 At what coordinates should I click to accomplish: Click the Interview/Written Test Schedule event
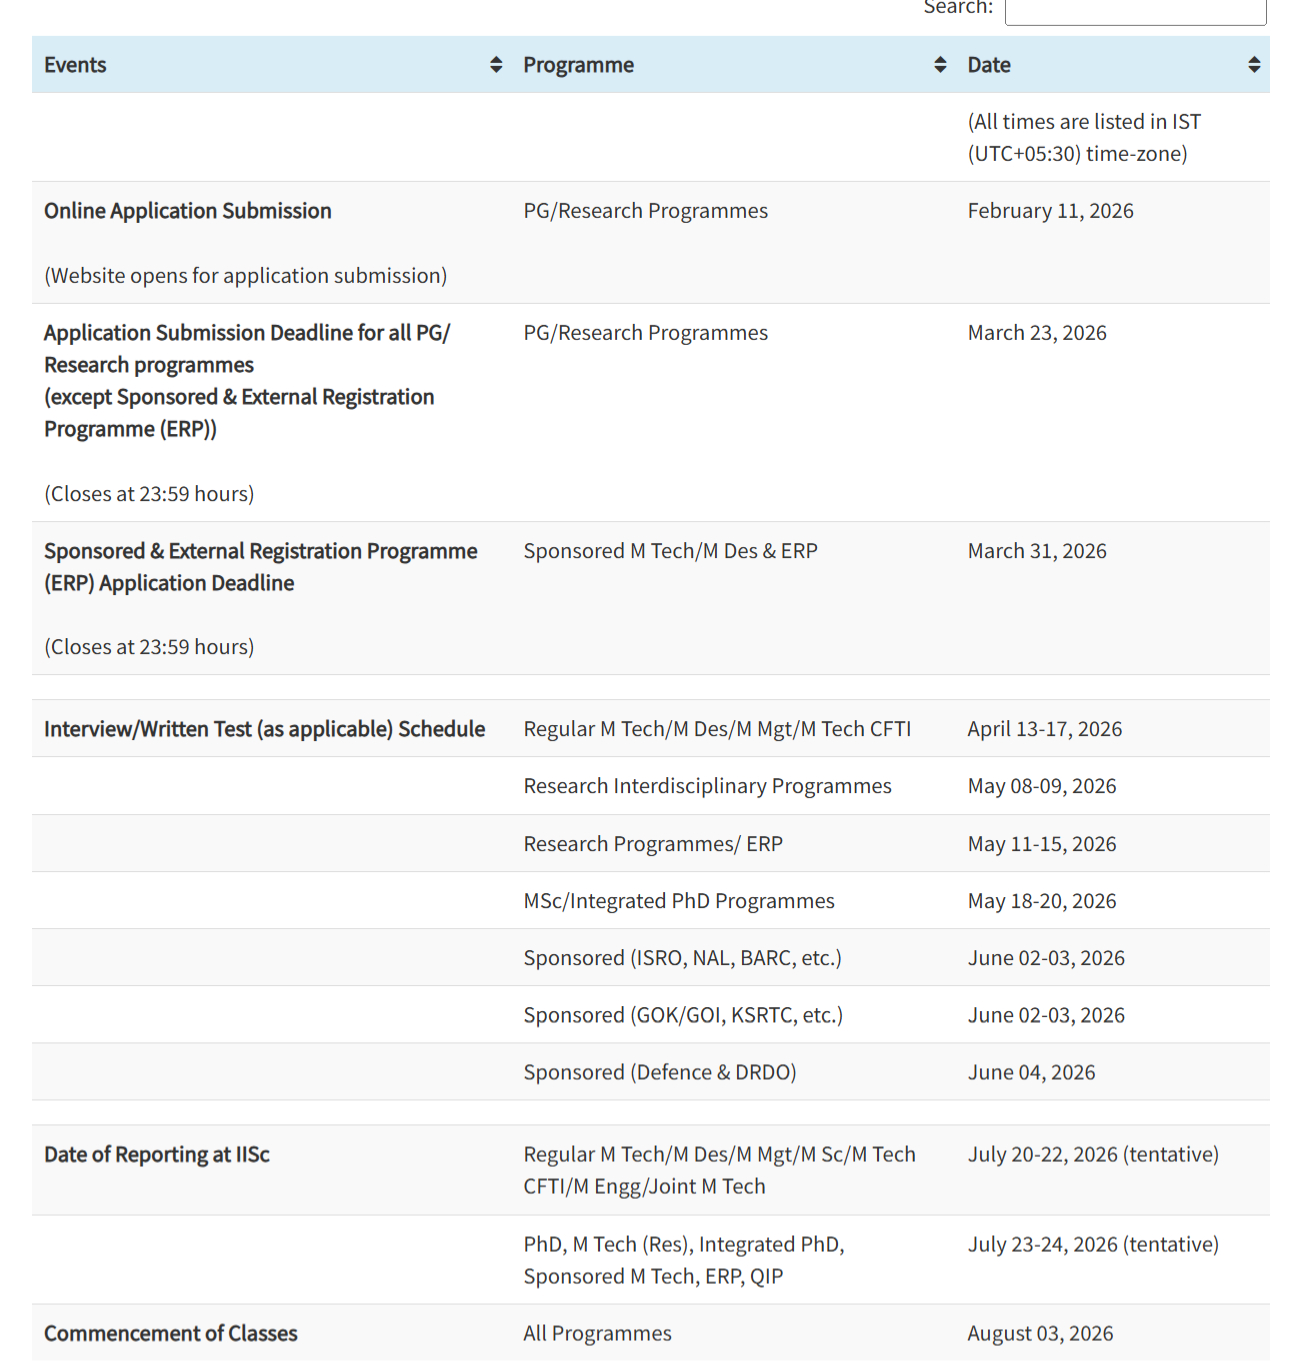[x=264, y=728]
